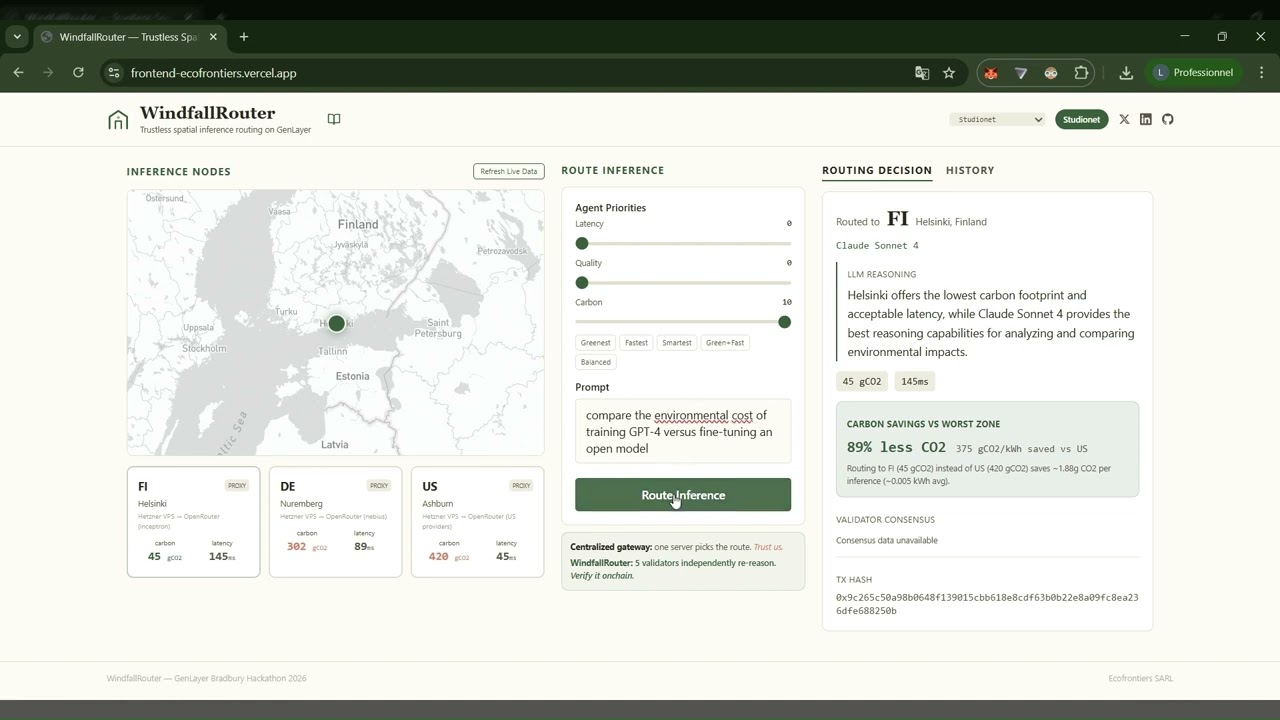Image resolution: width=1280 pixels, height=720 pixels.
Task: Enable the Green+Fast routing preset
Action: pyautogui.click(x=724, y=342)
